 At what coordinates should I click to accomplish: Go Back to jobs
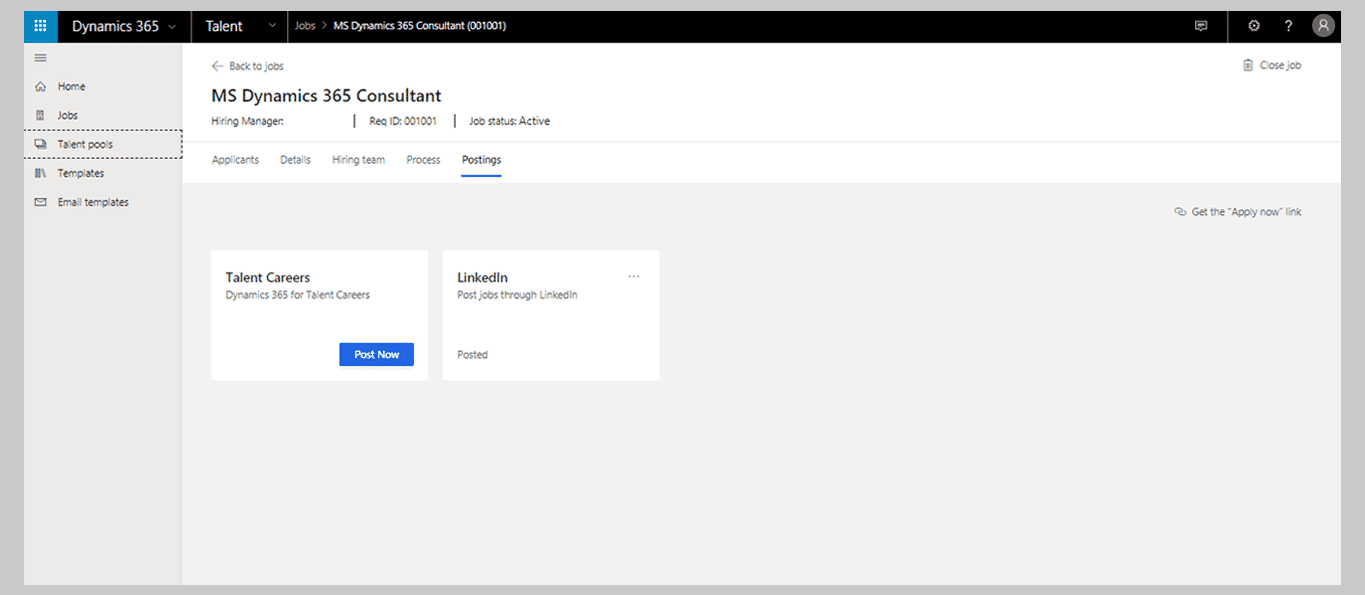(256, 66)
